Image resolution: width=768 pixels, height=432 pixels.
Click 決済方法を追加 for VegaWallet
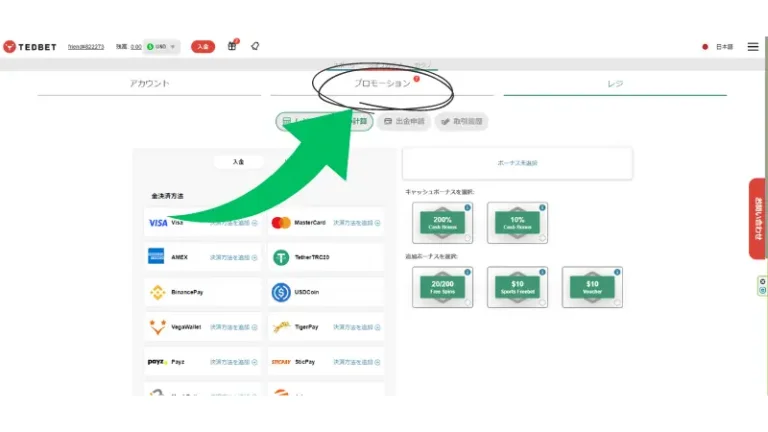click(x=234, y=327)
